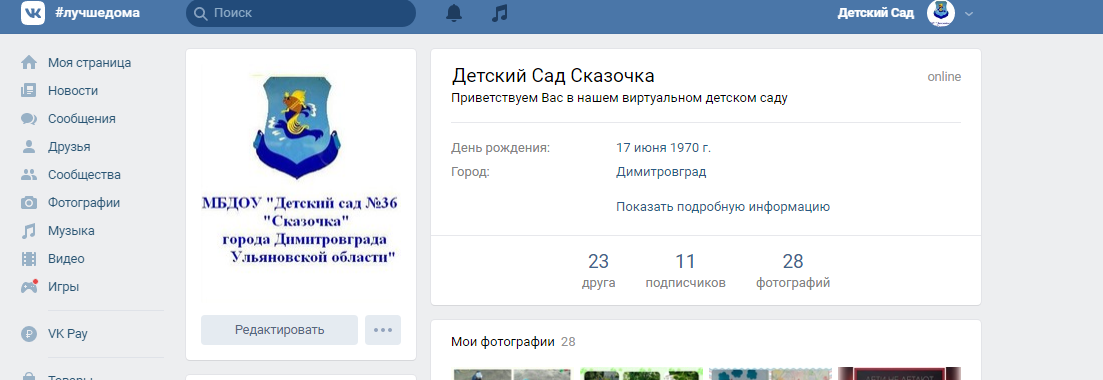Click the small profile avatar in header
The image size is (1103, 380).
tap(941, 13)
